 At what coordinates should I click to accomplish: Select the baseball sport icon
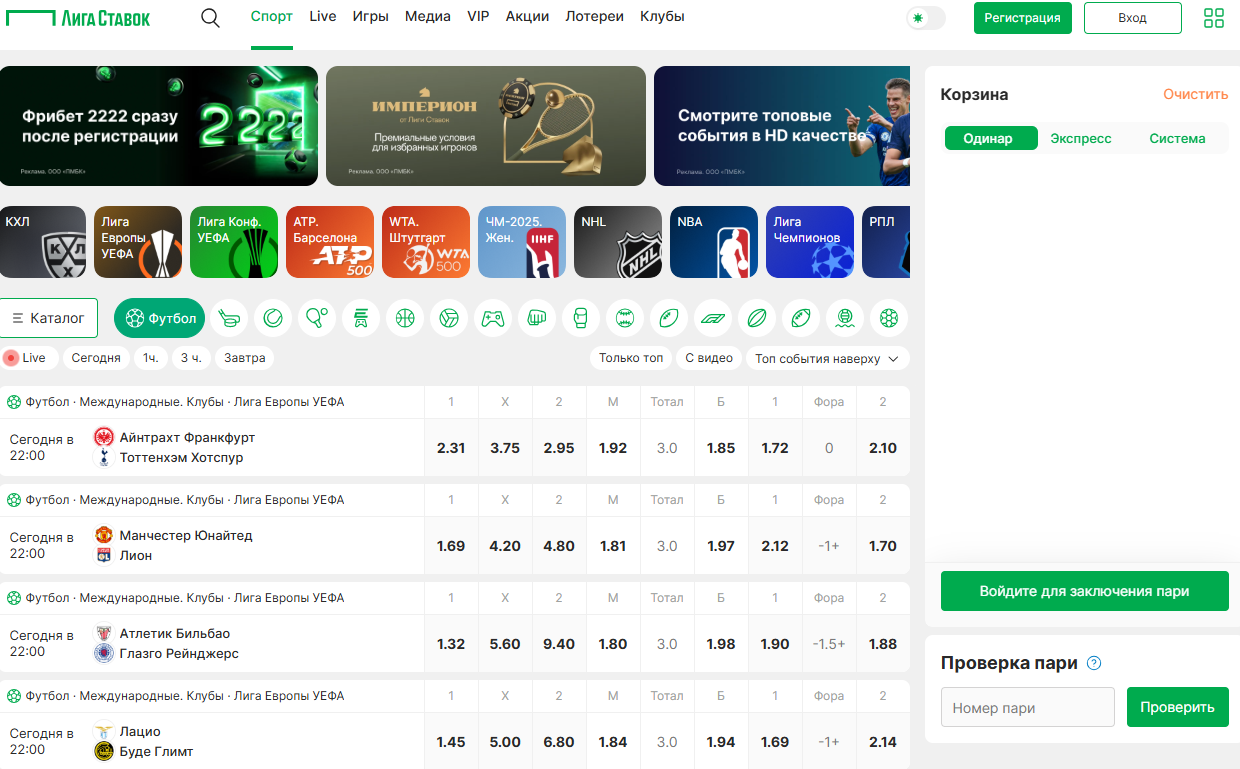coord(625,318)
